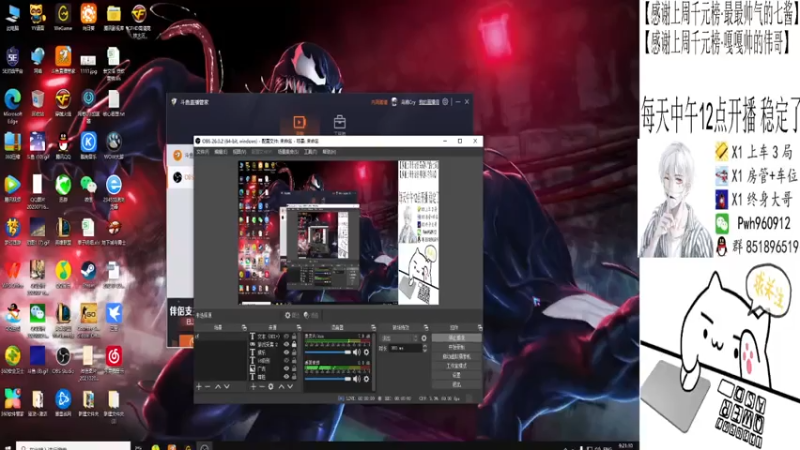Move the scene down in the OBS Scenes panel
The image size is (800, 450).
click(227, 386)
